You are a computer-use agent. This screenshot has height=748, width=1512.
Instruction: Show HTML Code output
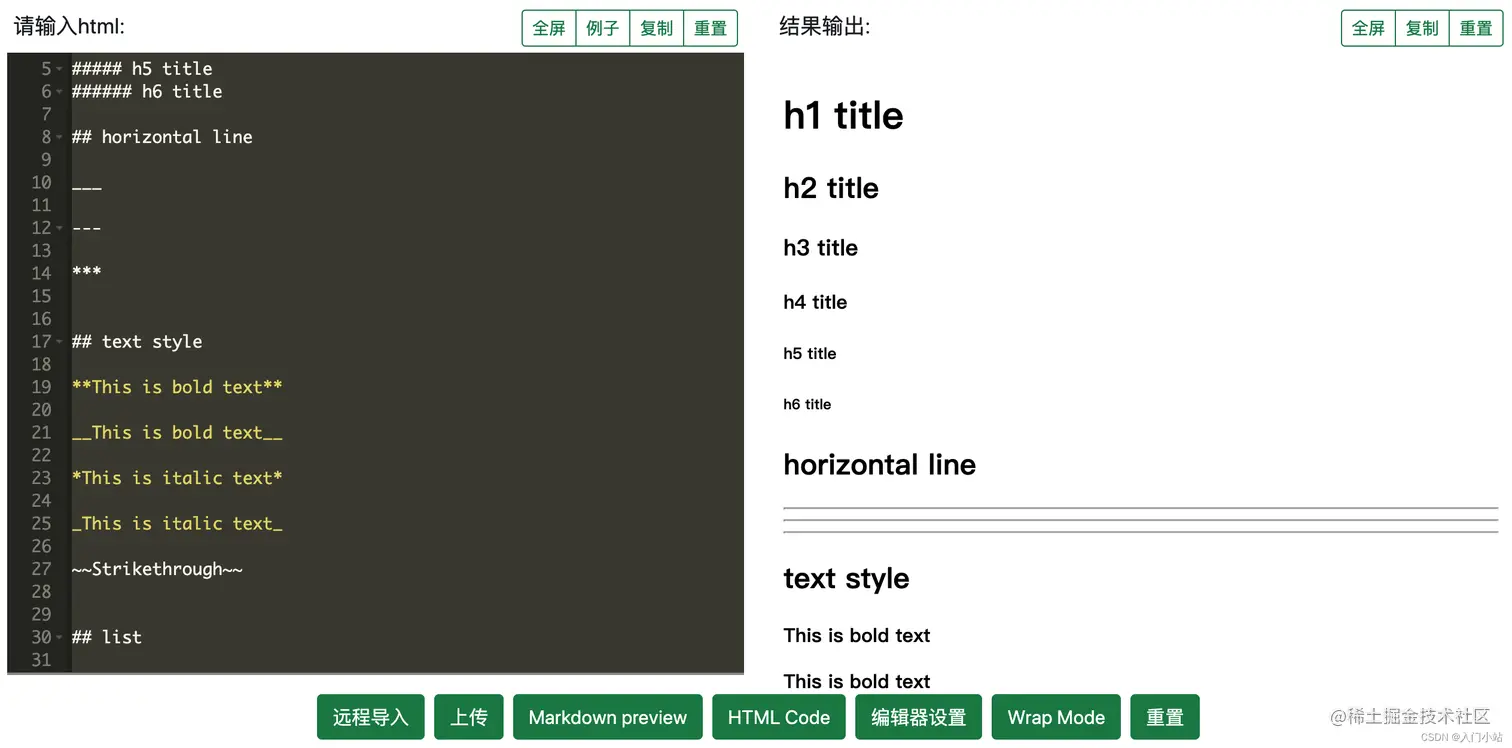pos(779,717)
